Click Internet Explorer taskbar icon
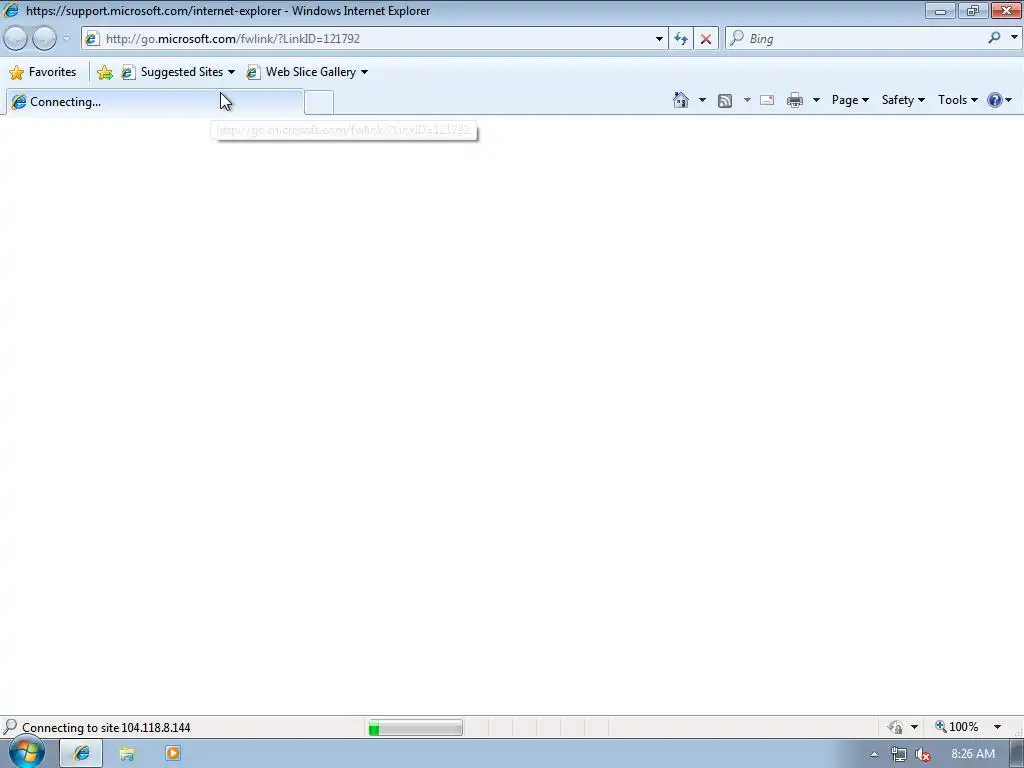Viewport: 1024px width, 768px height. point(81,754)
